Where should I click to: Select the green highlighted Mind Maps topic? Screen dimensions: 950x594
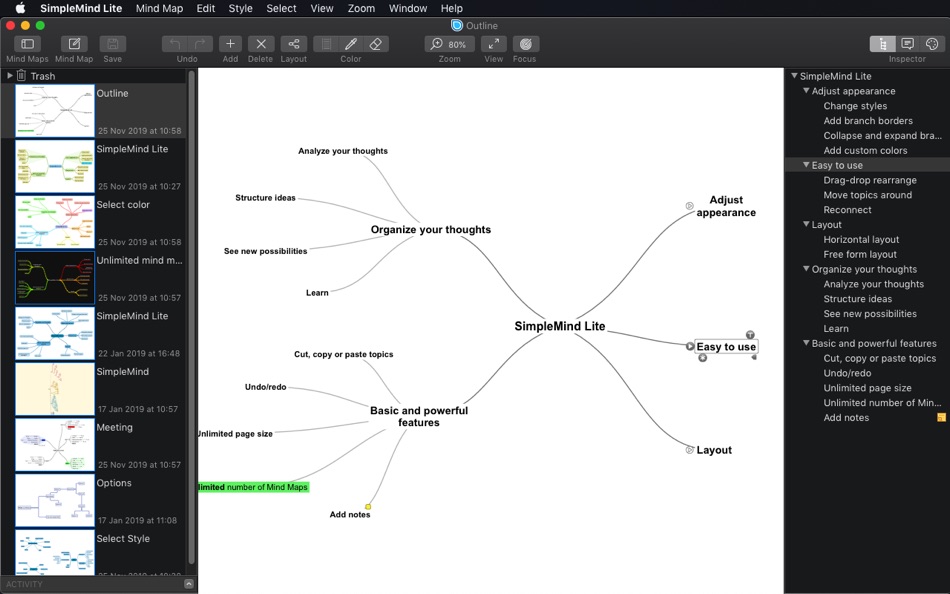pyautogui.click(x=254, y=487)
